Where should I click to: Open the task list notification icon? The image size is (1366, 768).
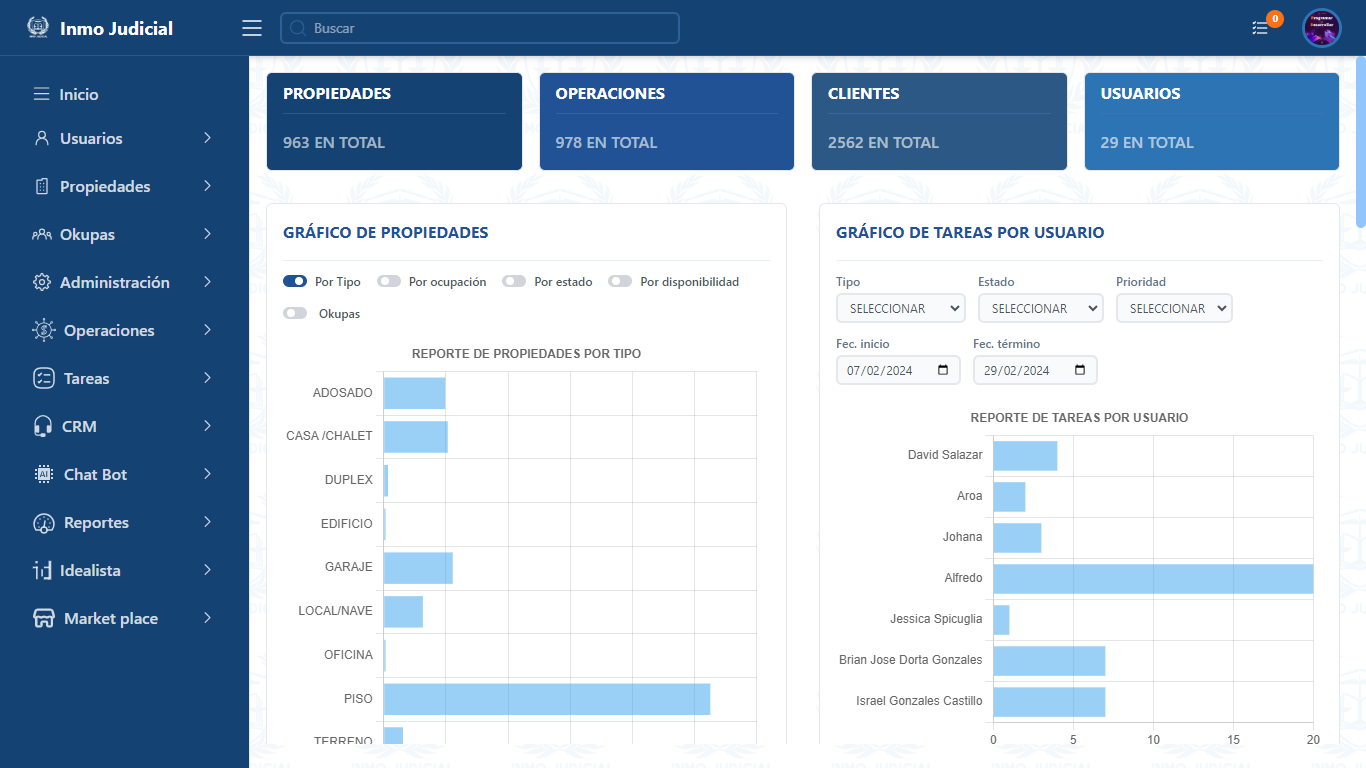[x=1260, y=28]
